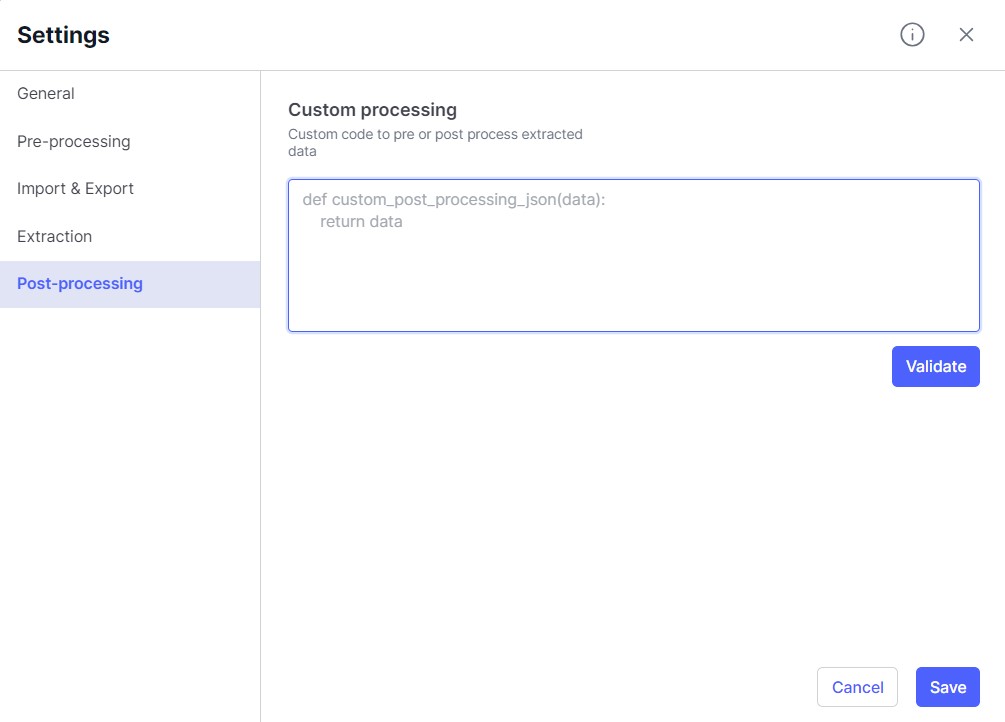
Task: Click the Custom processing heading
Action: [372, 110]
